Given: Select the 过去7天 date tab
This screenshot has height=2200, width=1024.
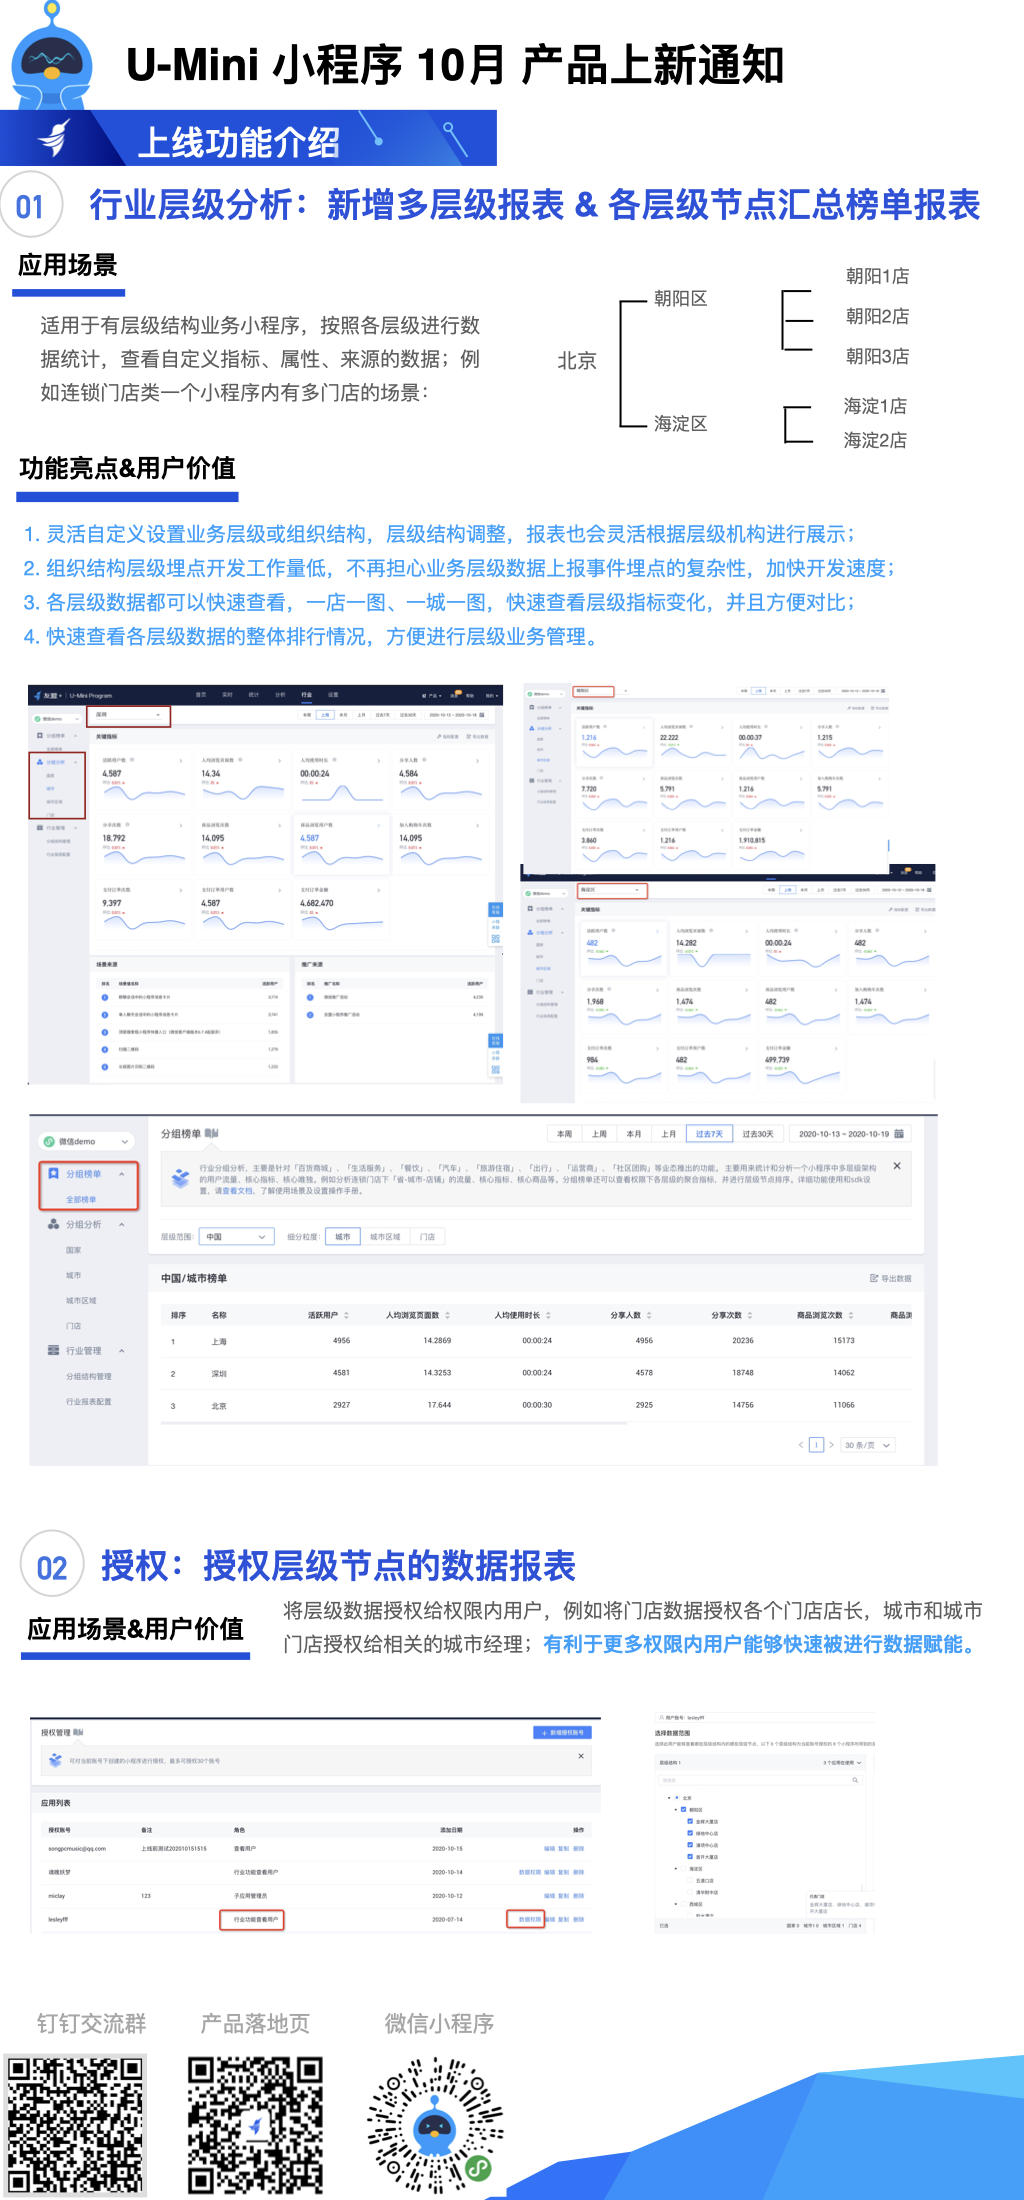Looking at the screenshot, I should point(709,1134).
